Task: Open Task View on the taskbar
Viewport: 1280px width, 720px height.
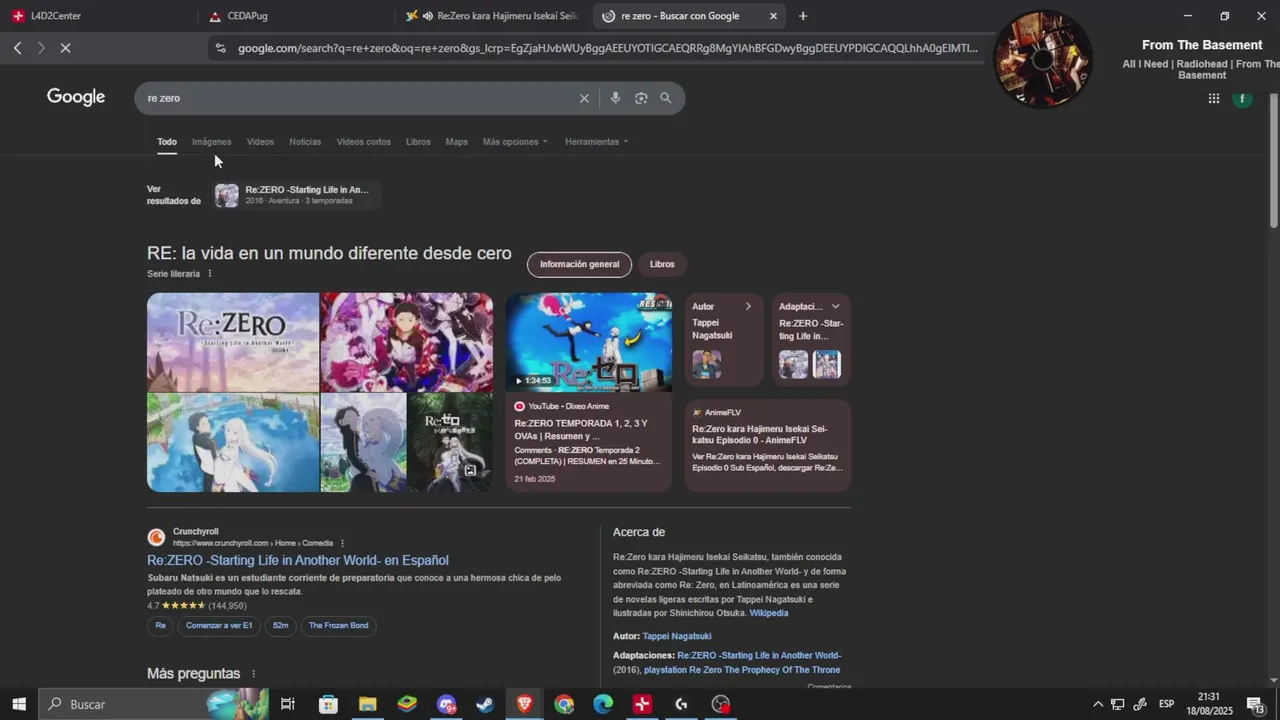Action: (x=287, y=704)
